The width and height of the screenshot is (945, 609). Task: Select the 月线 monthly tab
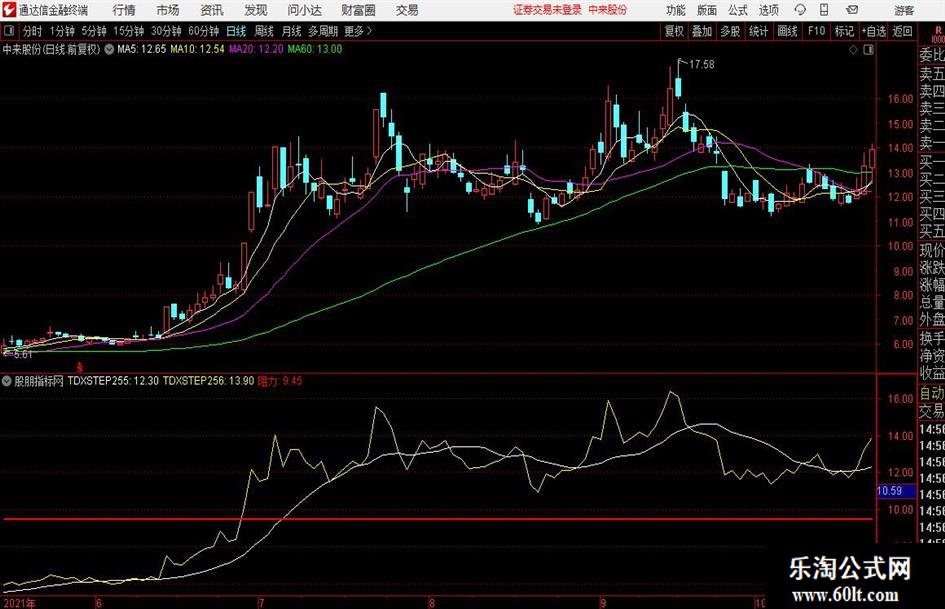point(292,31)
